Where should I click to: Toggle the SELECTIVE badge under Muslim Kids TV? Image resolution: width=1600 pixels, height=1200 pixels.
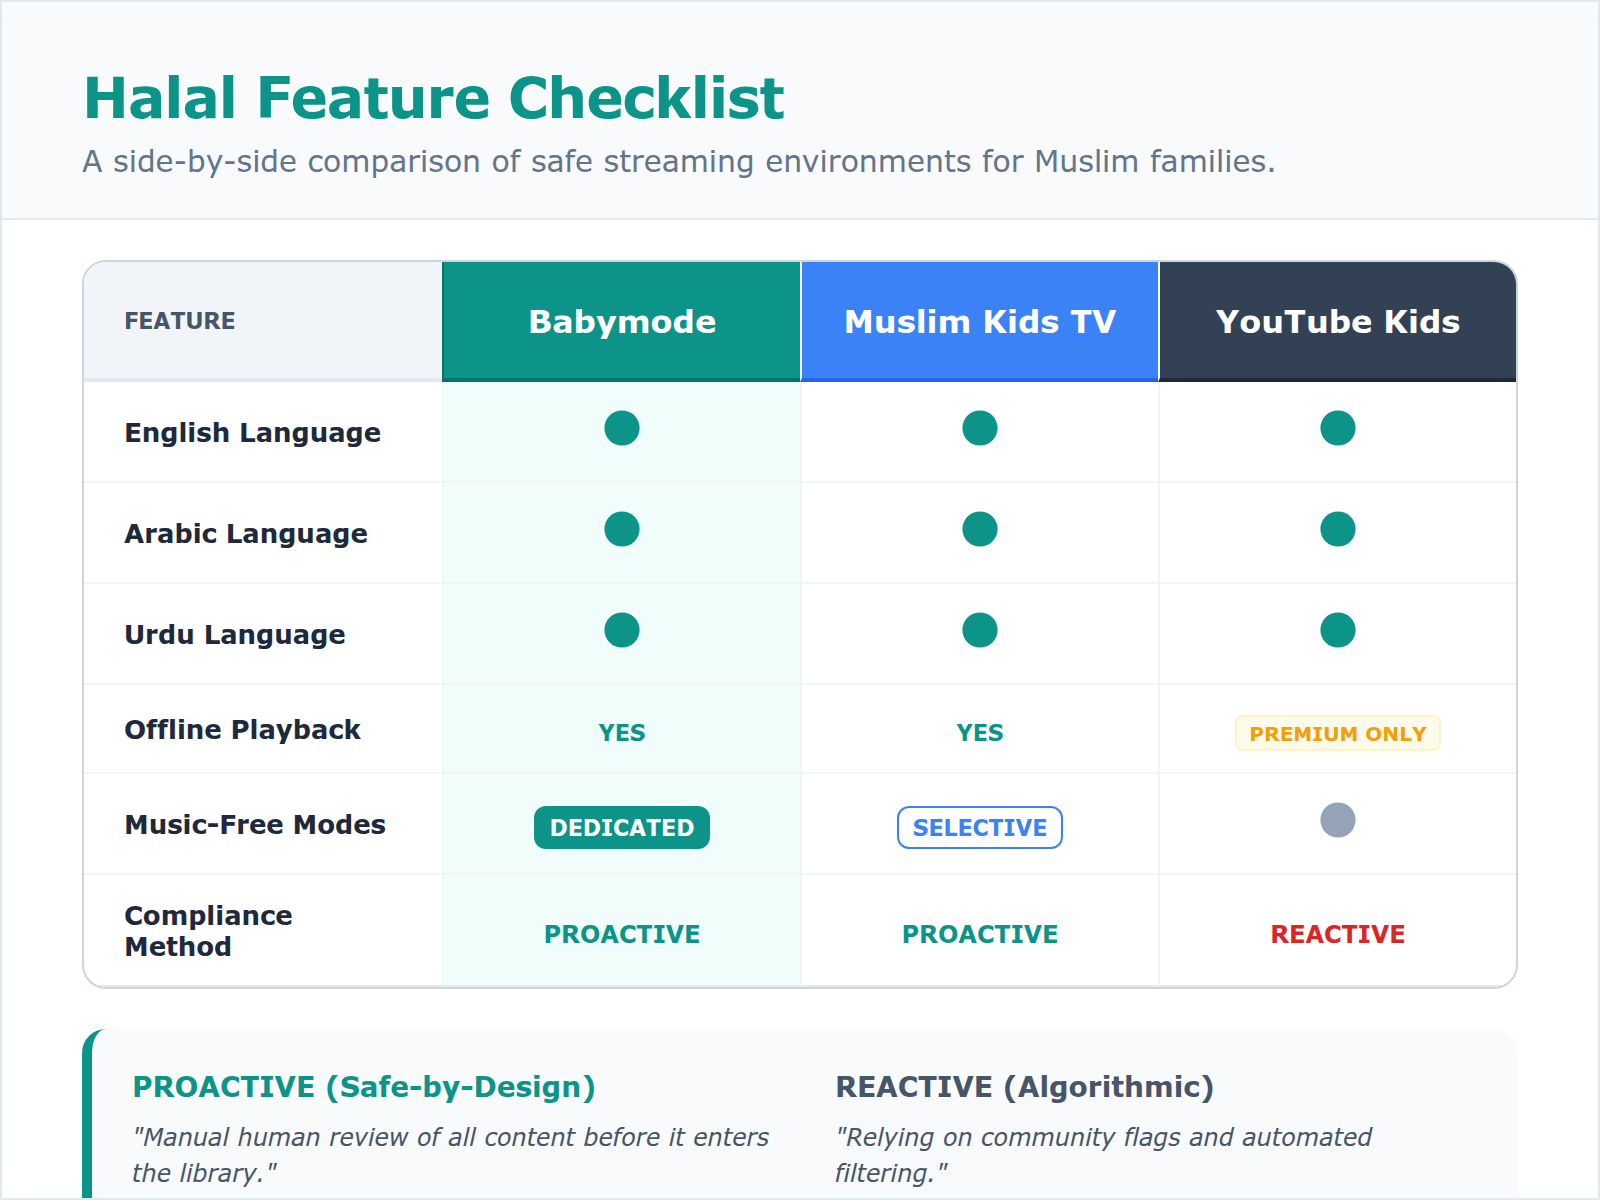tap(980, 827)
